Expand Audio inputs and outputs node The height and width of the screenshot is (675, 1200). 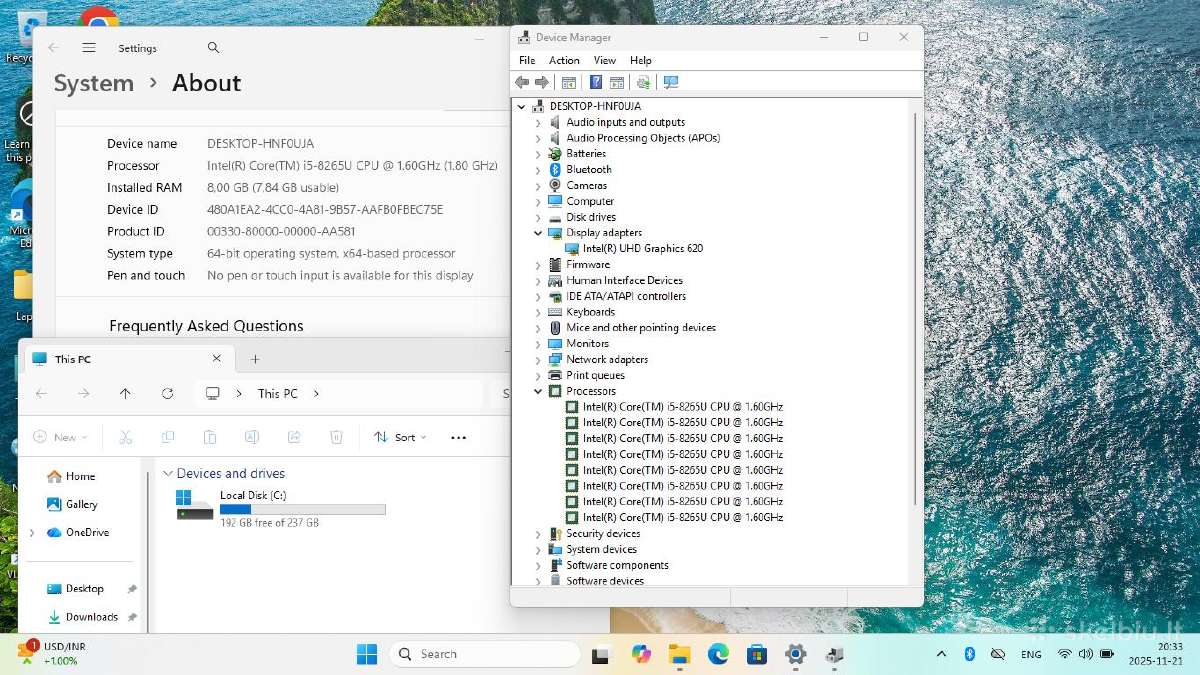click(538, 122)
